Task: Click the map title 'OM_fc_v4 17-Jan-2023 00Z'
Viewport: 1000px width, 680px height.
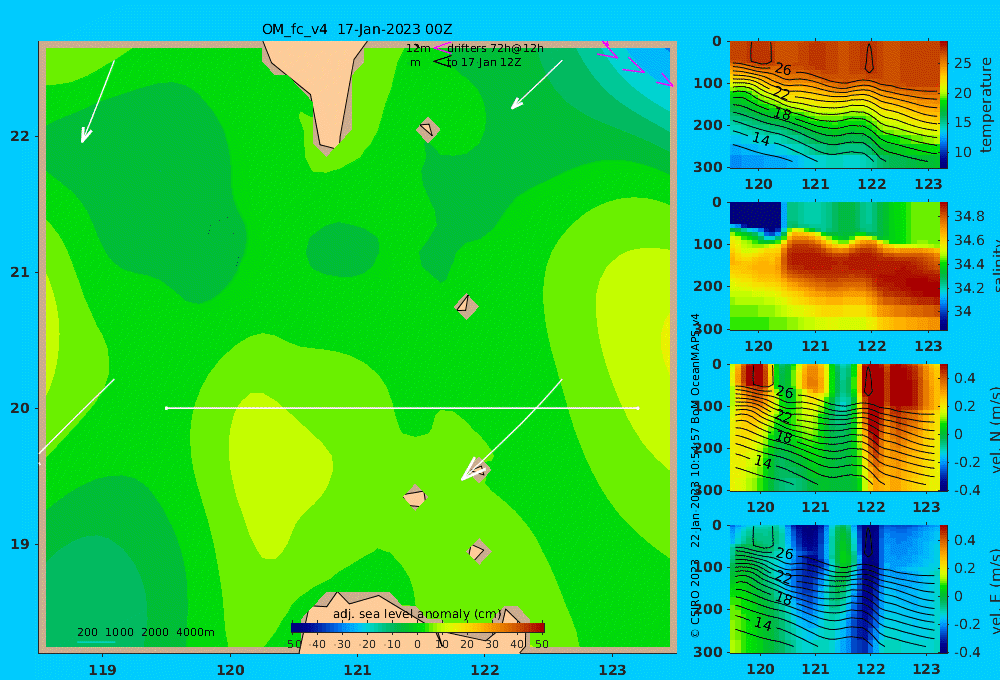Action: [357, 29]
